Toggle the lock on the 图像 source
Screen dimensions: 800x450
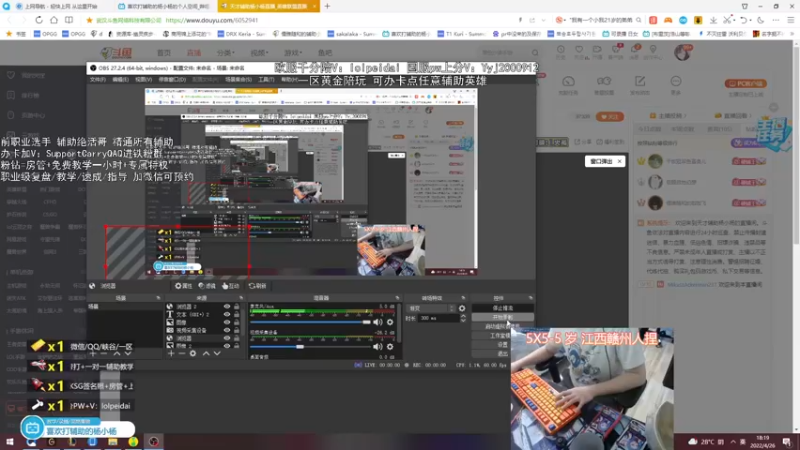[x=236, y=322]
